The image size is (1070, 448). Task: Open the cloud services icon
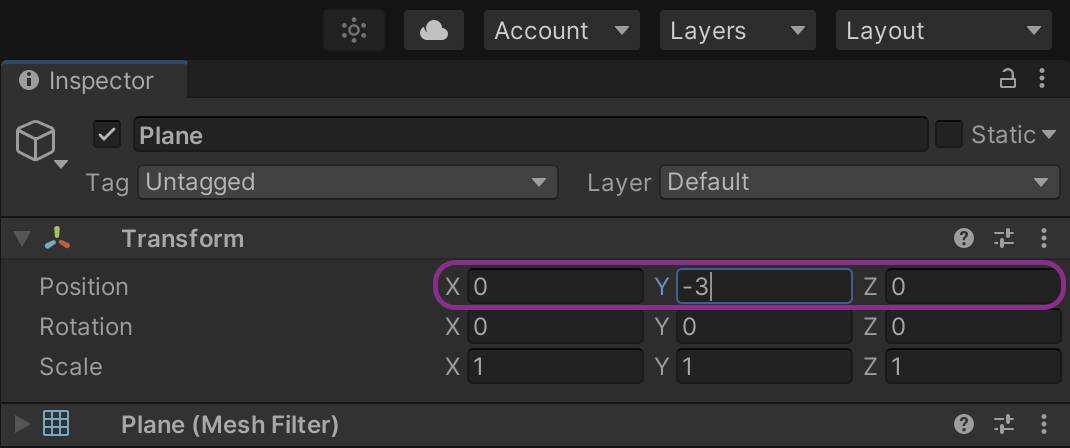(x=433, y=30)
